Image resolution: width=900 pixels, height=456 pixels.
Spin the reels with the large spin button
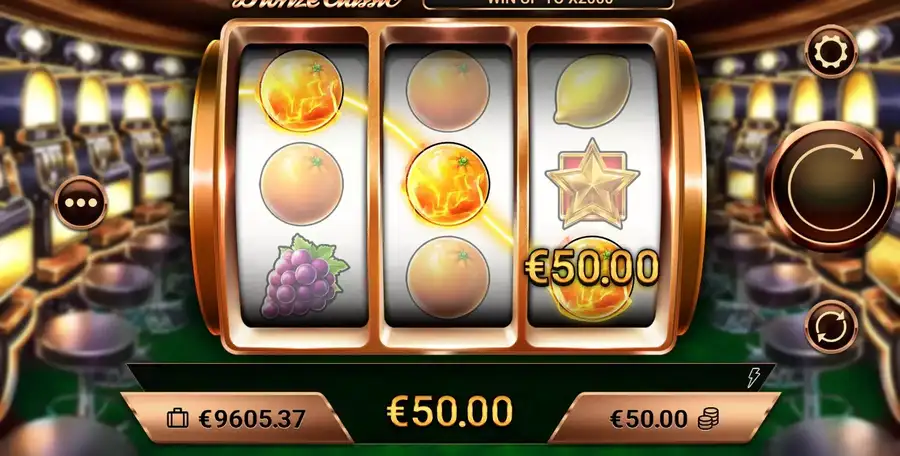point(831,186)
